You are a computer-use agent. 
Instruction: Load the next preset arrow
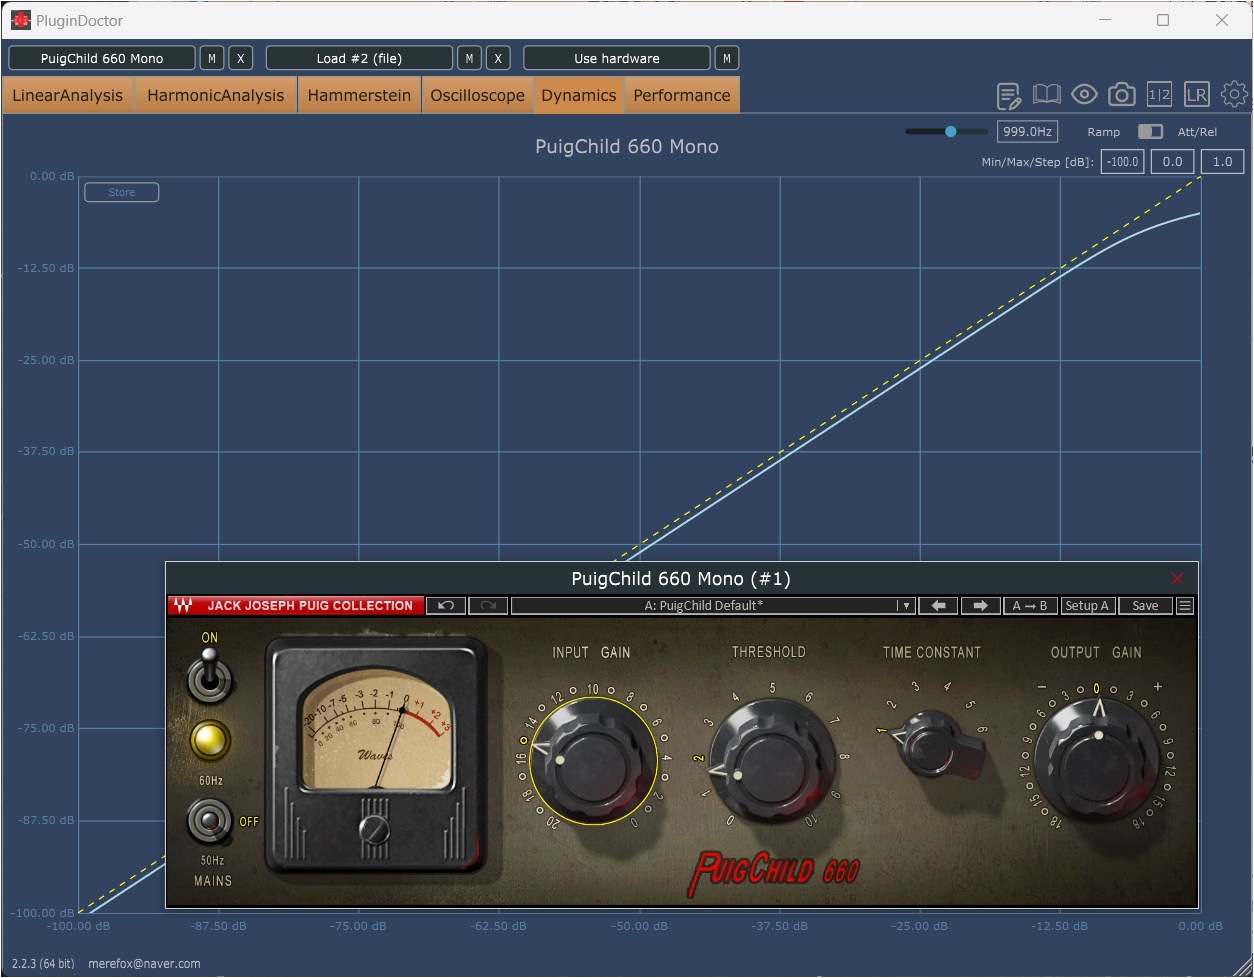(980, 606)
